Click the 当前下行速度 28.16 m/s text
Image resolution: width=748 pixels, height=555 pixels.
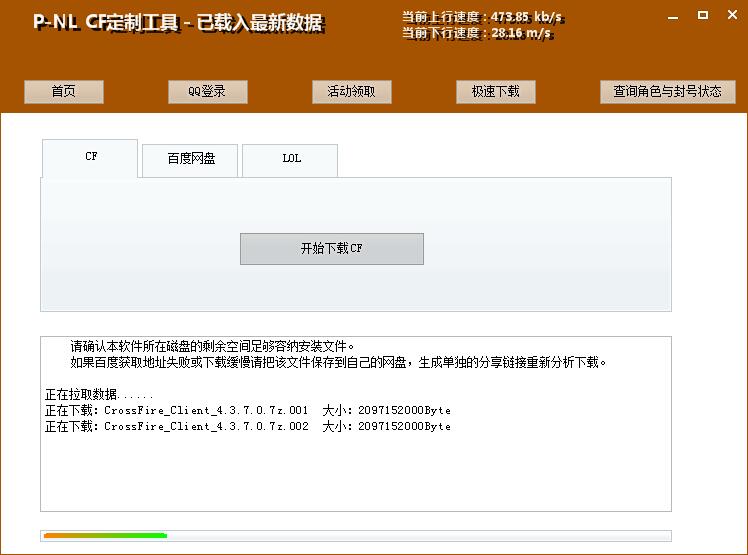(x=478, y=33)
